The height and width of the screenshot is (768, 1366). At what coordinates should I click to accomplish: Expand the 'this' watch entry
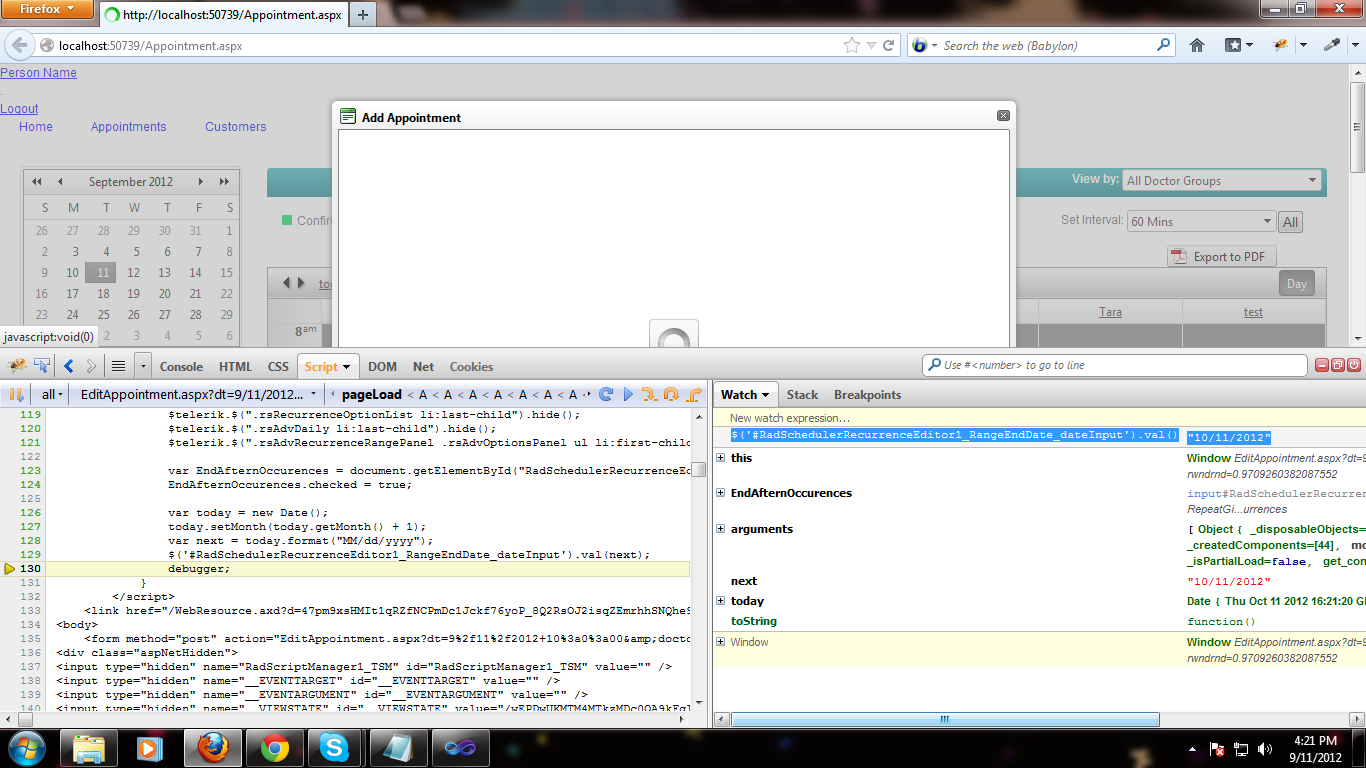coord(721,458)
